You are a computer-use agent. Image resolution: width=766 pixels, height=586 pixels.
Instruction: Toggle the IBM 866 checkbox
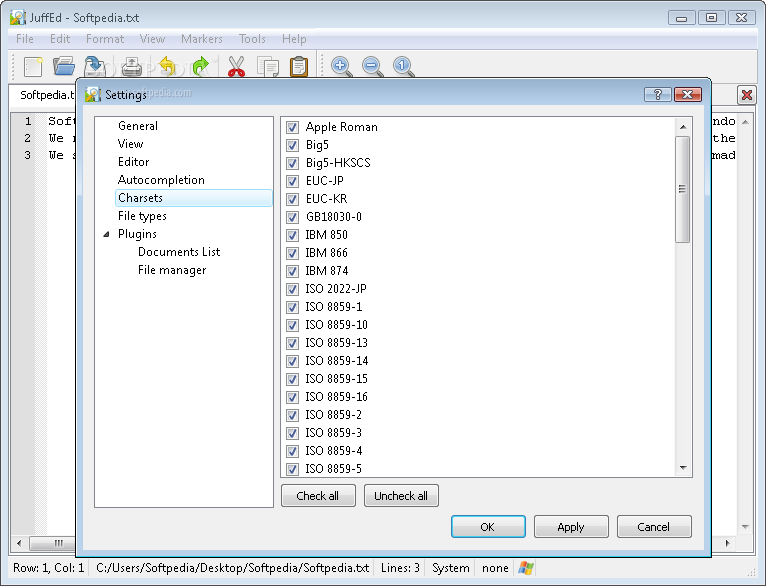tap(292, 253)
